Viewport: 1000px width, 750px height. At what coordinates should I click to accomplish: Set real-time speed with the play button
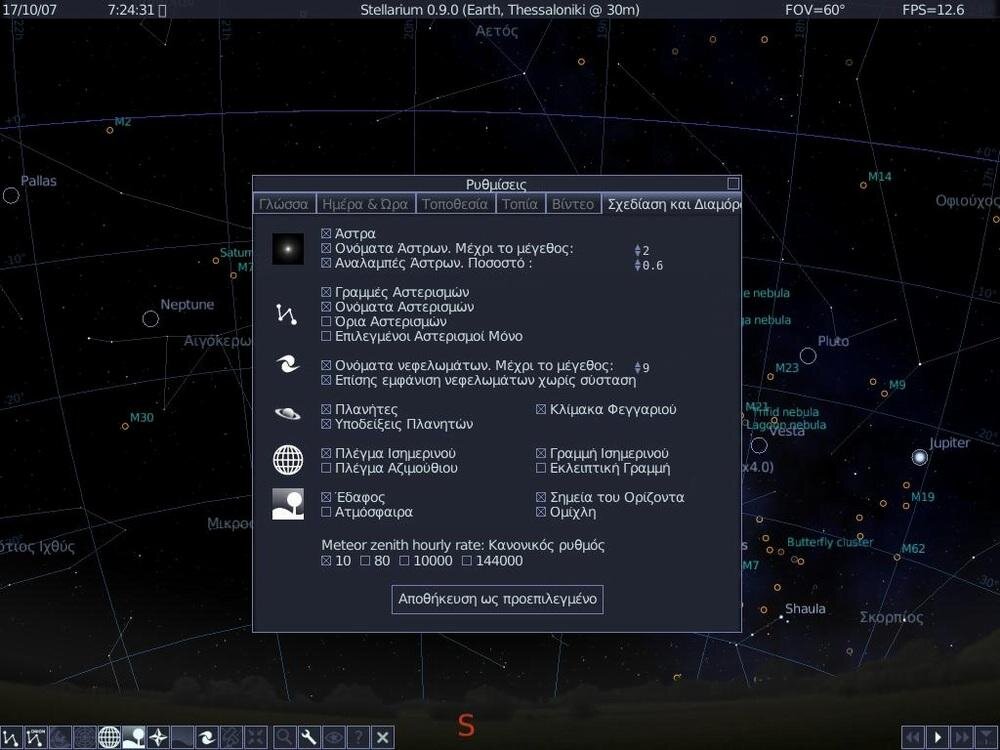pyautogui.click(x=938, y=737)
